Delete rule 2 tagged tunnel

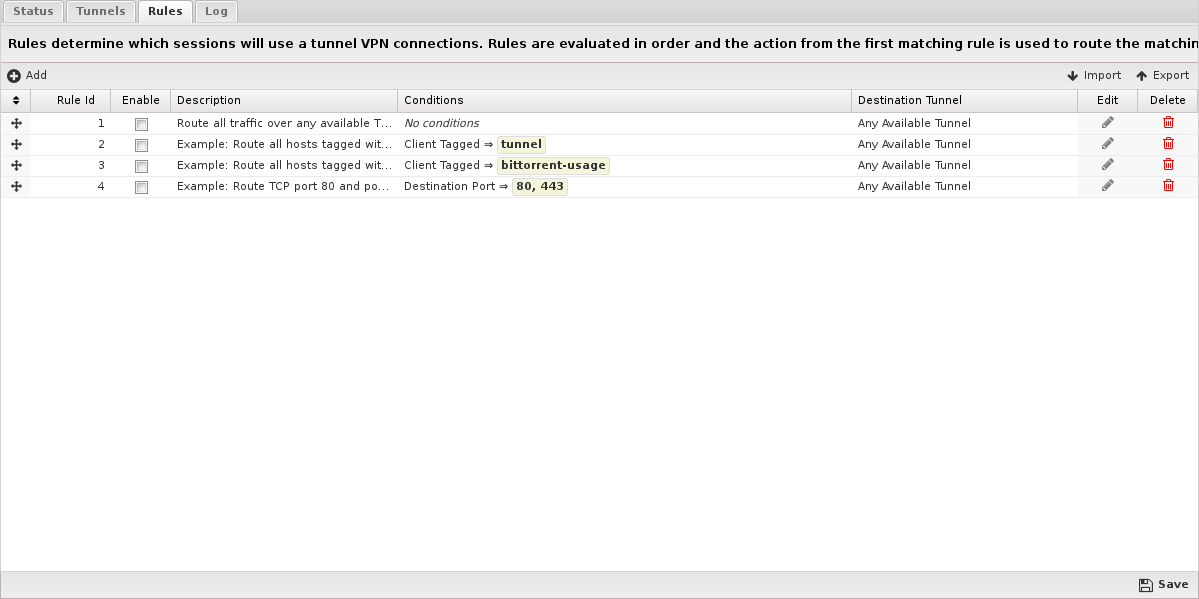1168,144
